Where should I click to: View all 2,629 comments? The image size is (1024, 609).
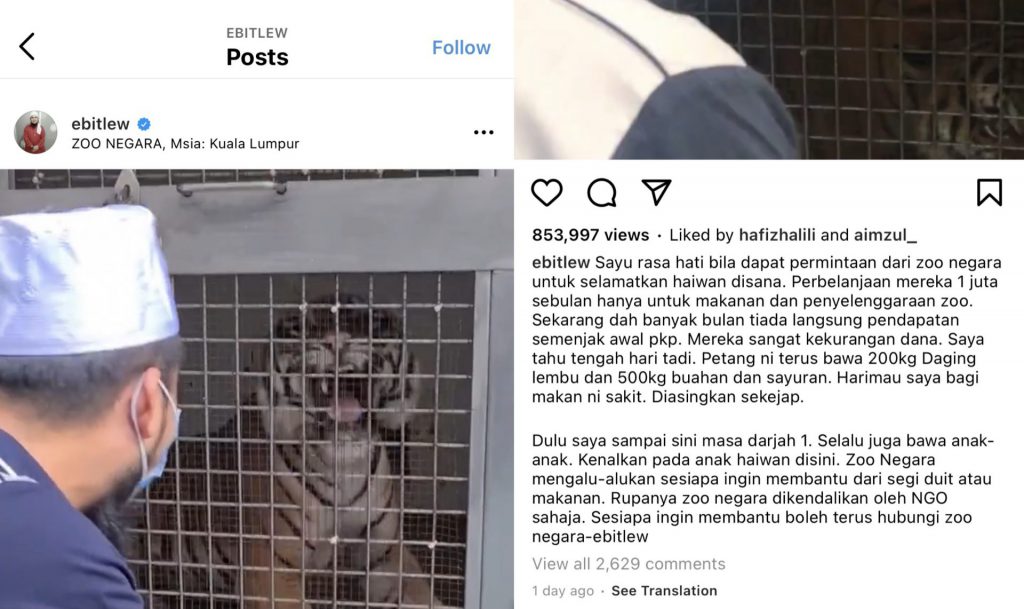pos(628,564)
